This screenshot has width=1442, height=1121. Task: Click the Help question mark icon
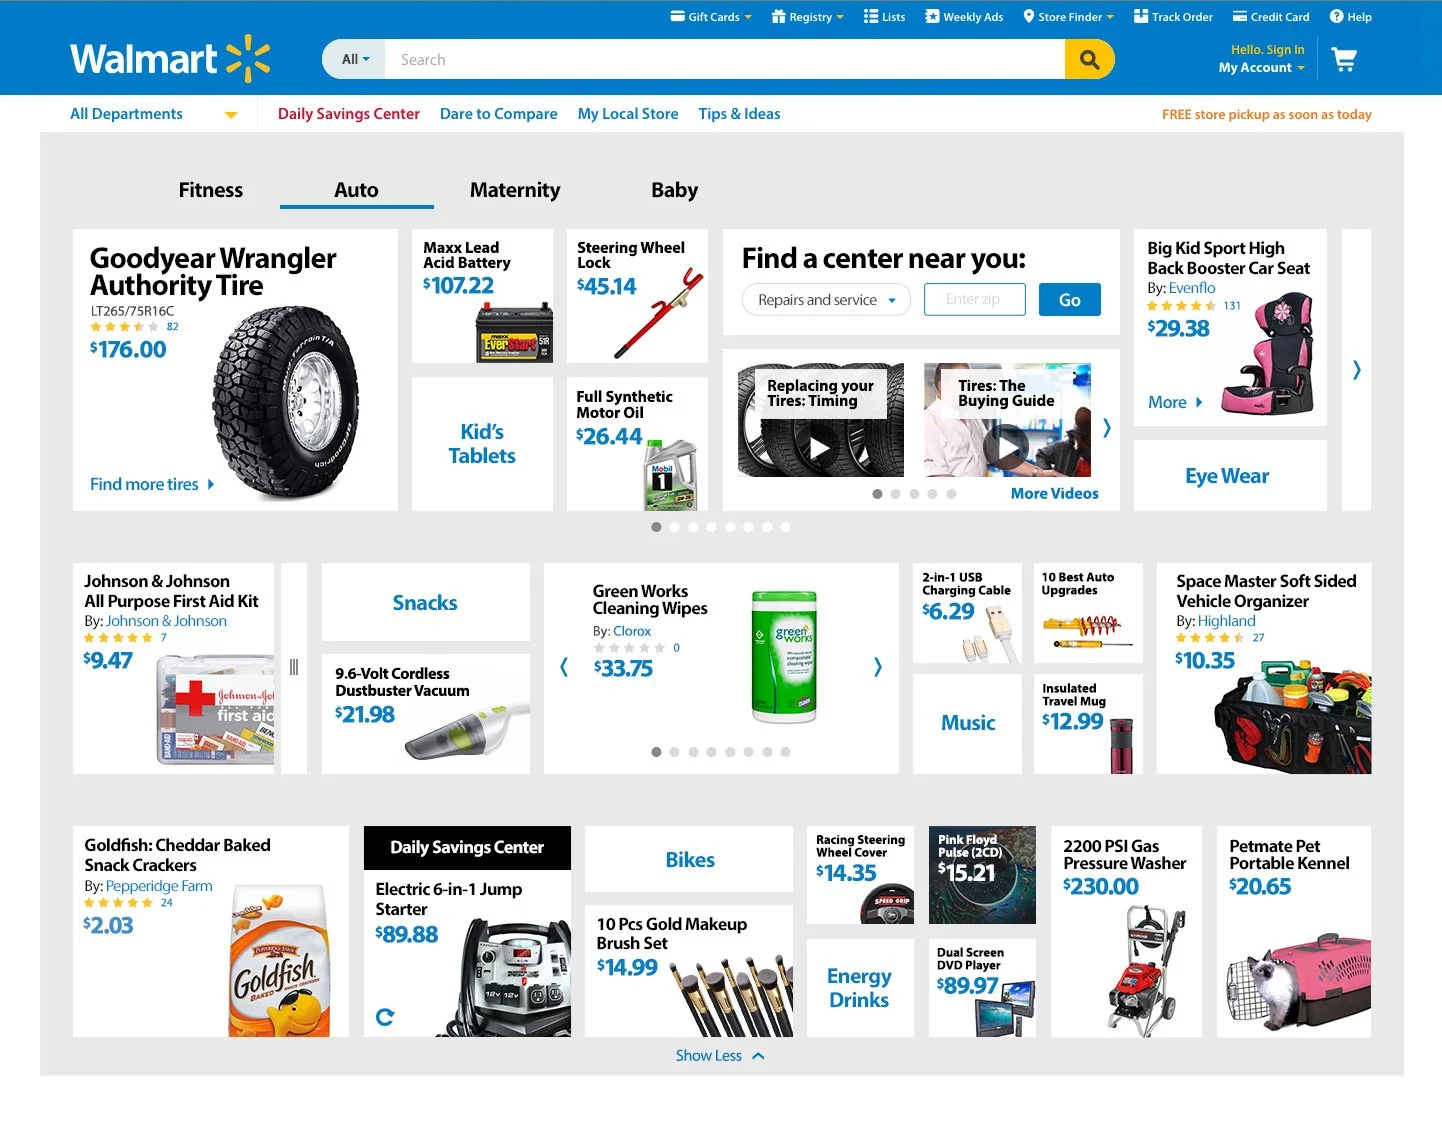(1336, 17)
